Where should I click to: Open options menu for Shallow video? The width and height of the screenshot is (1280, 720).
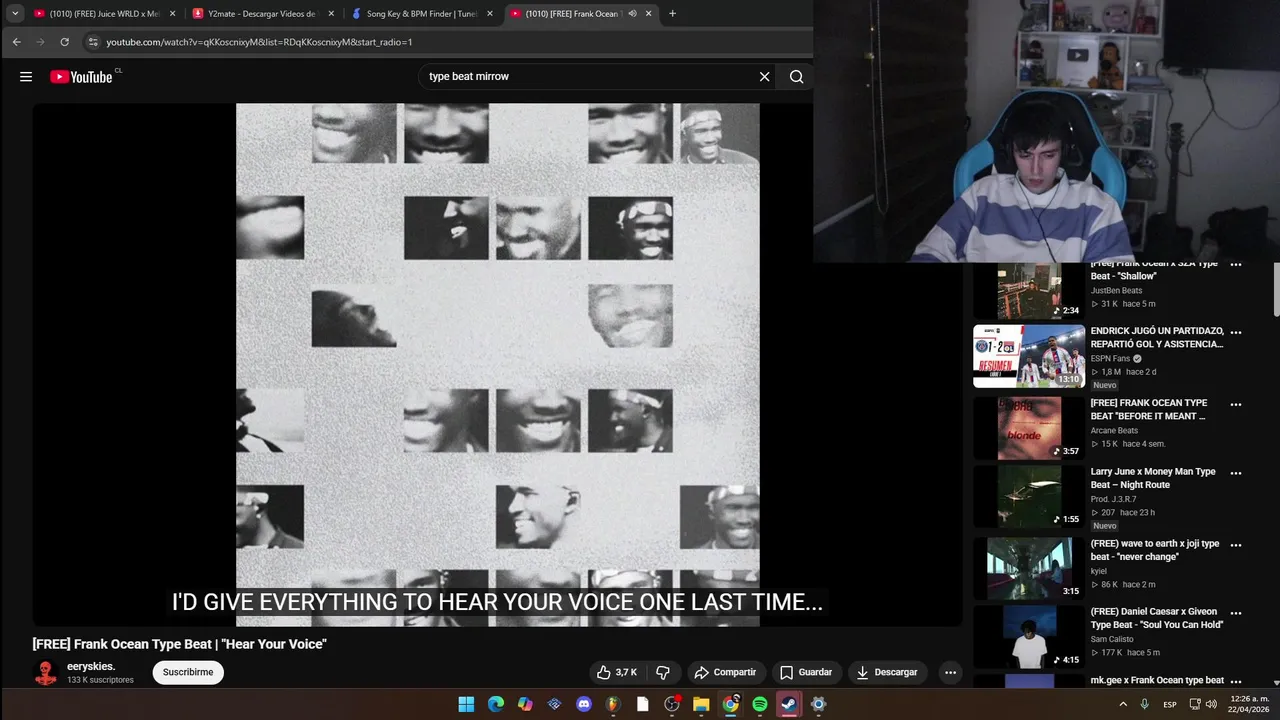click(1235, 265)
